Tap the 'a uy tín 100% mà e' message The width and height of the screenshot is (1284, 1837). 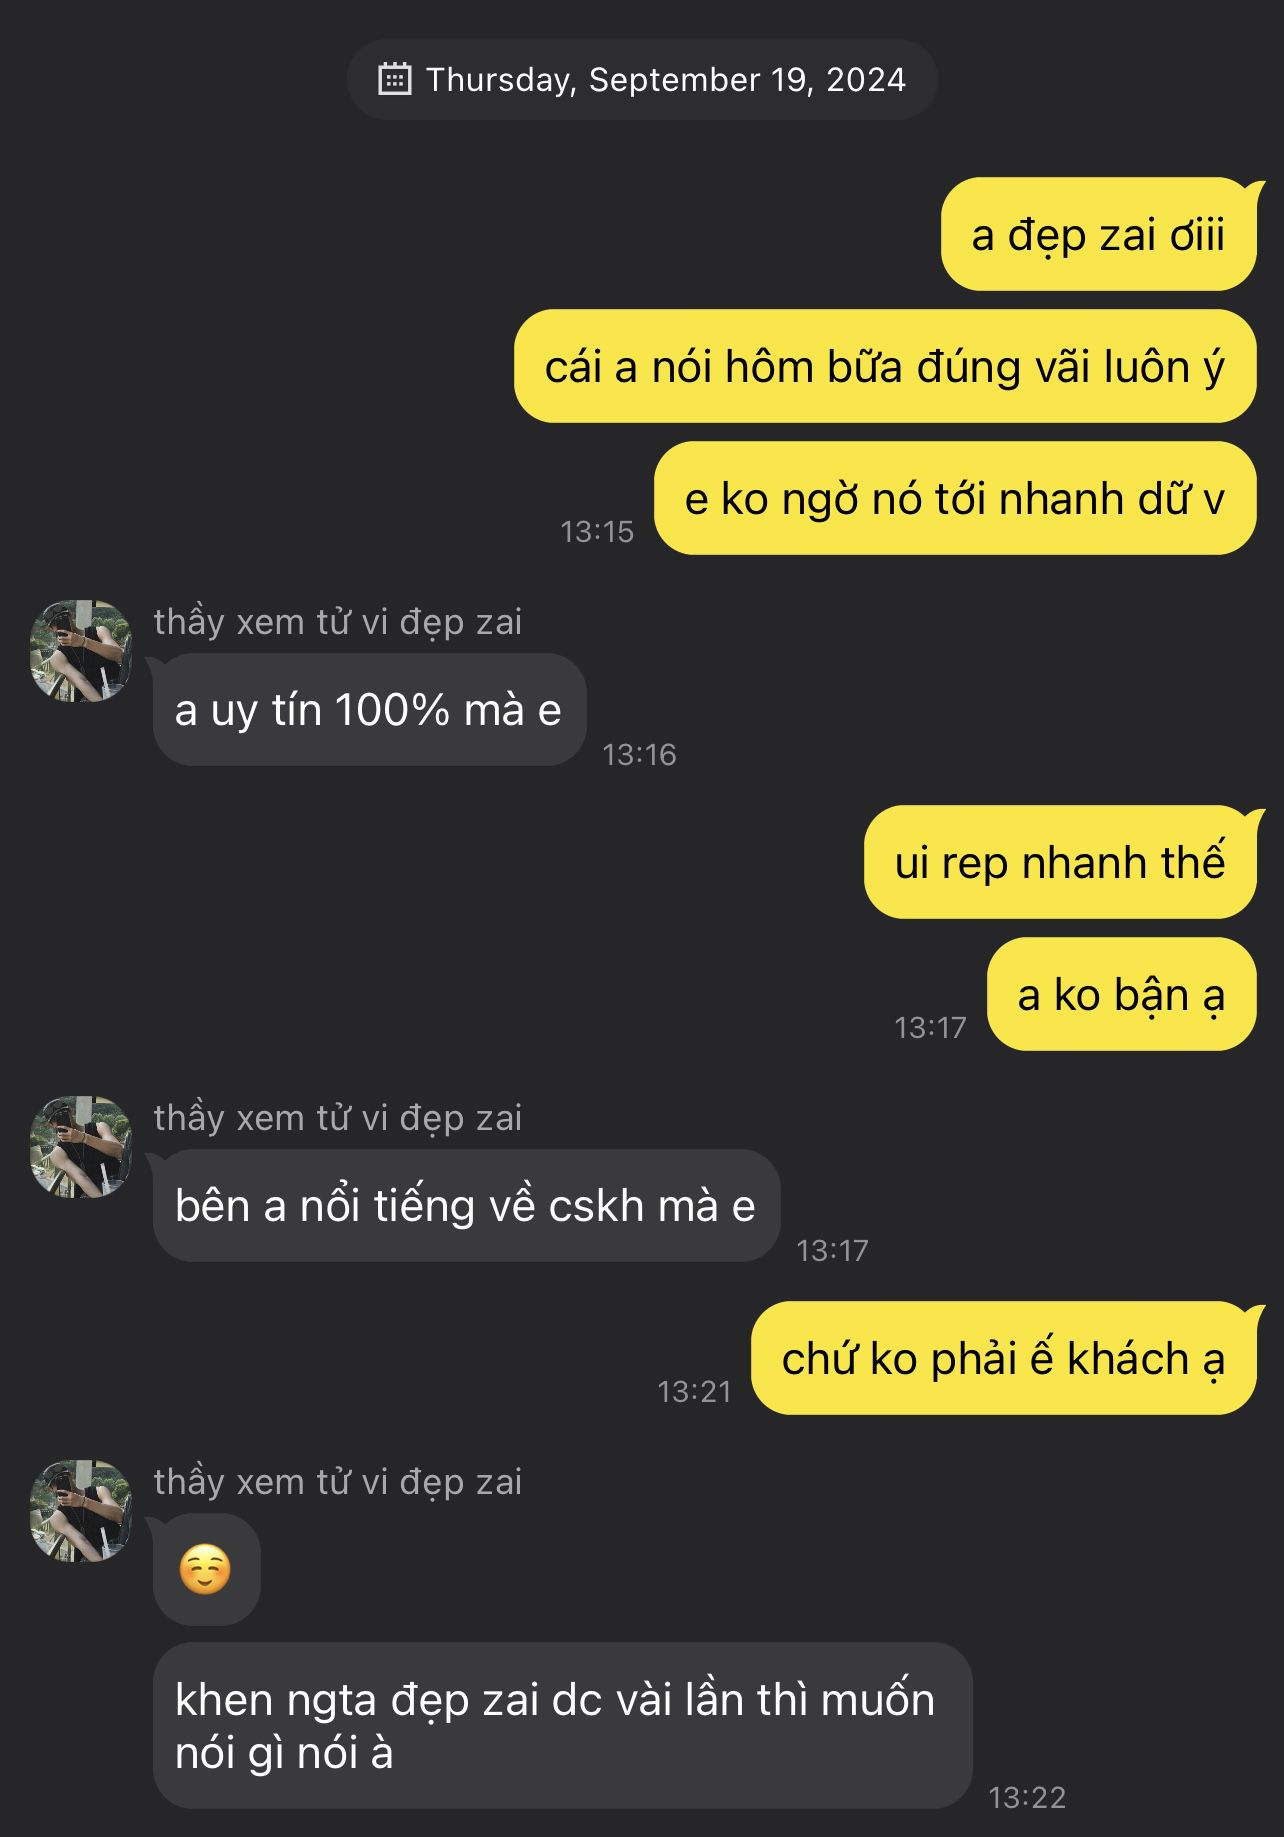pyautogui.click(x=369, y=710)
